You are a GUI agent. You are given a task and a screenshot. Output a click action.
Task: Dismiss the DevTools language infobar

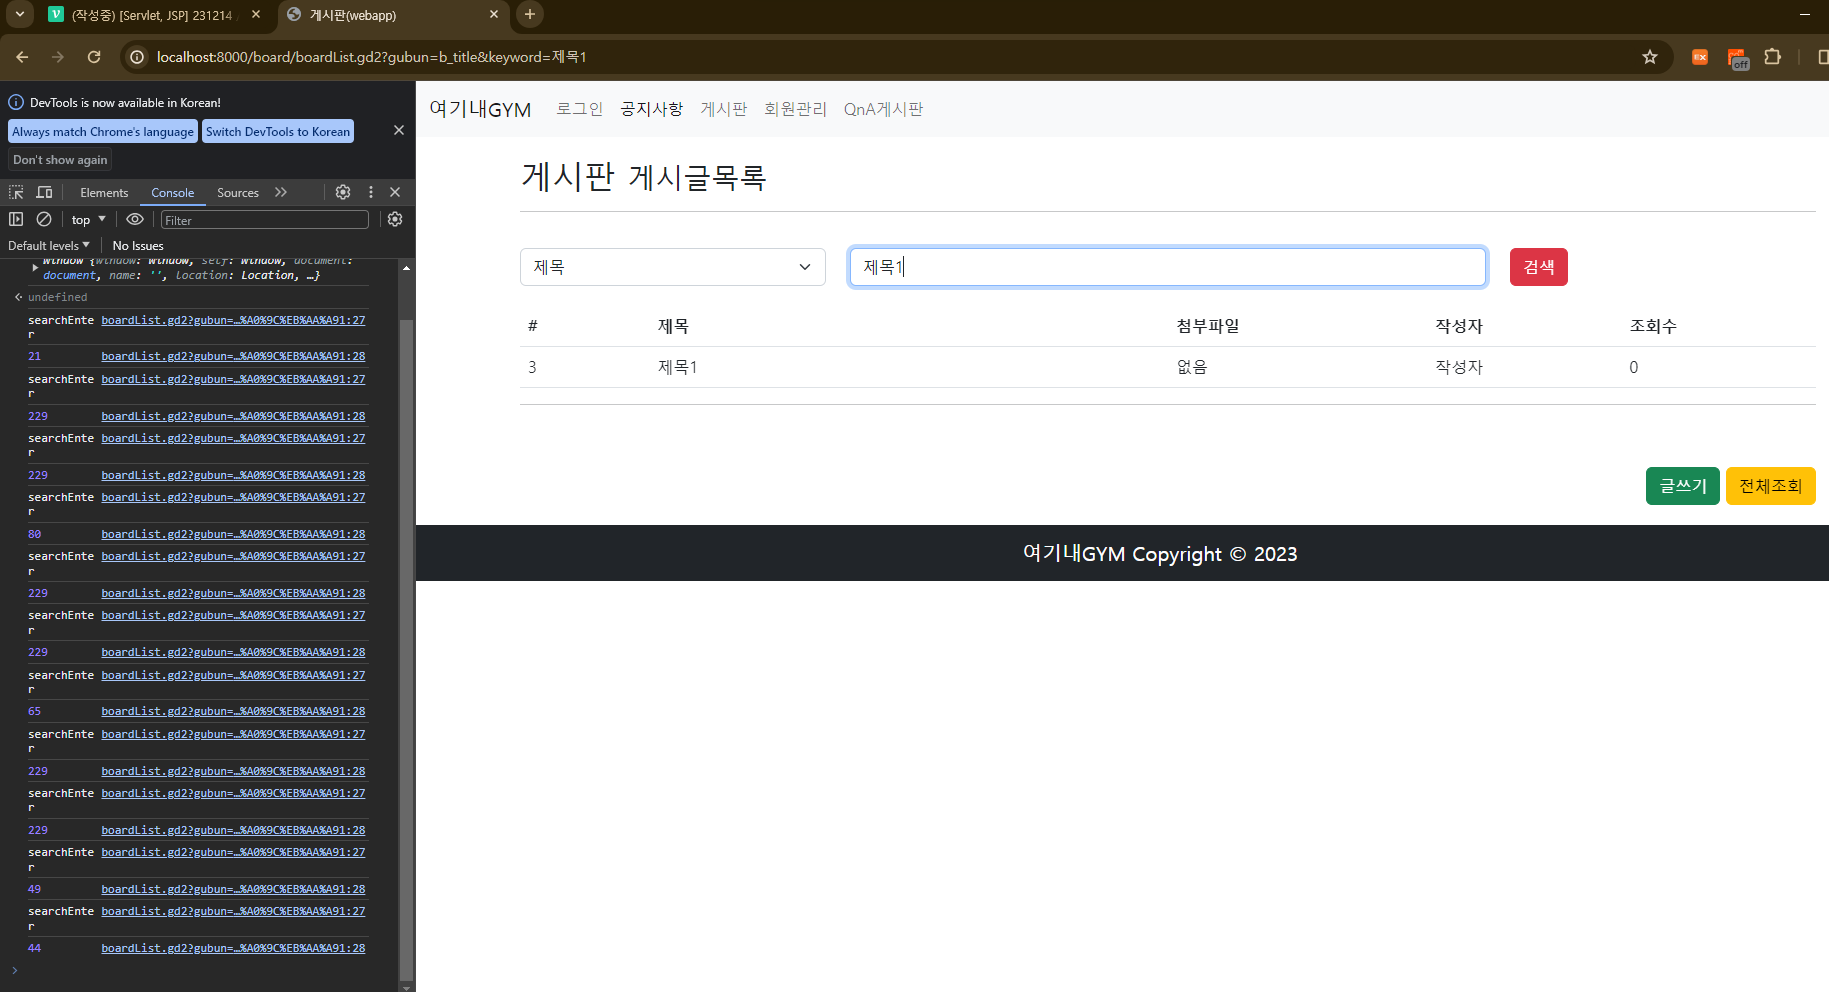pyautogui.click(x=399, y=130)
